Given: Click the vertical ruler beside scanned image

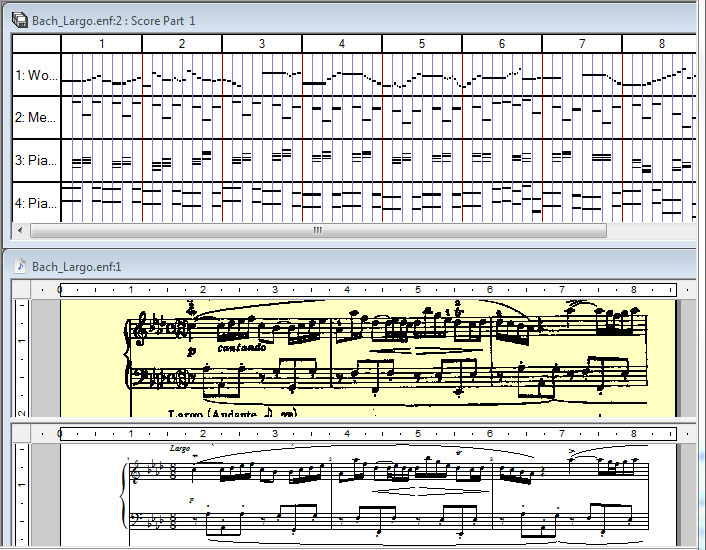Looking at the screenshot, I should (21, 358).
